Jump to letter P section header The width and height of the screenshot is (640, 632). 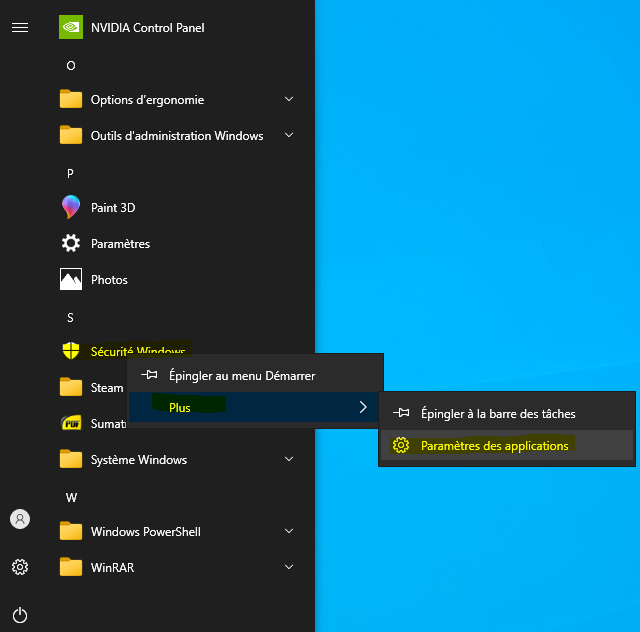point(70,174)
